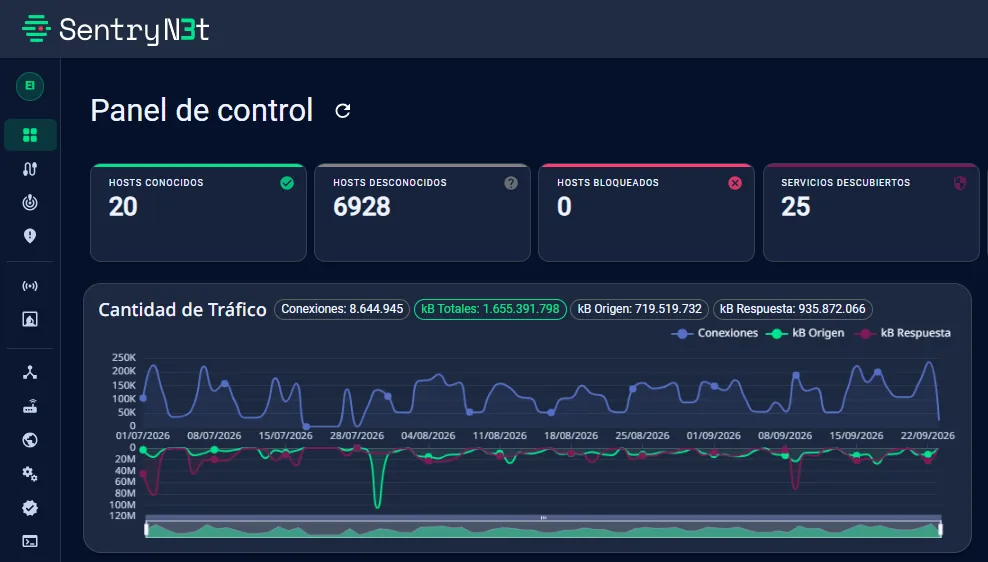Click the question mark icon on Hosts Desconocidos
Viewport: 988px width, 562px height.
(x=511, y=183)
